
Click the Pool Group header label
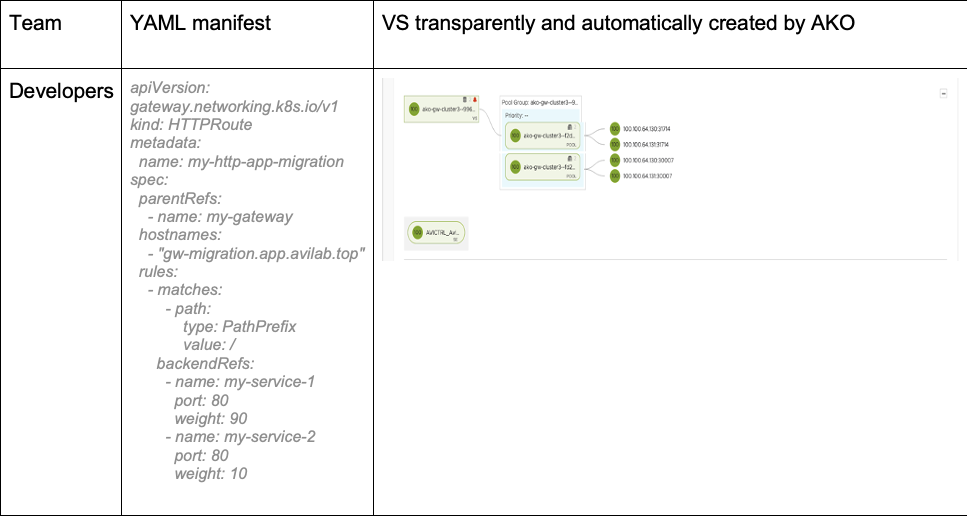[x=540, y=102]
